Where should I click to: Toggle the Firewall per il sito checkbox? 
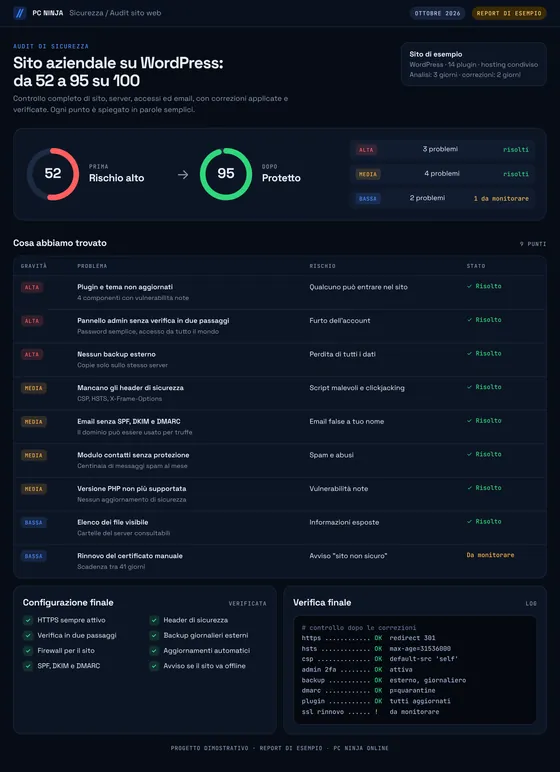point(28,651)
